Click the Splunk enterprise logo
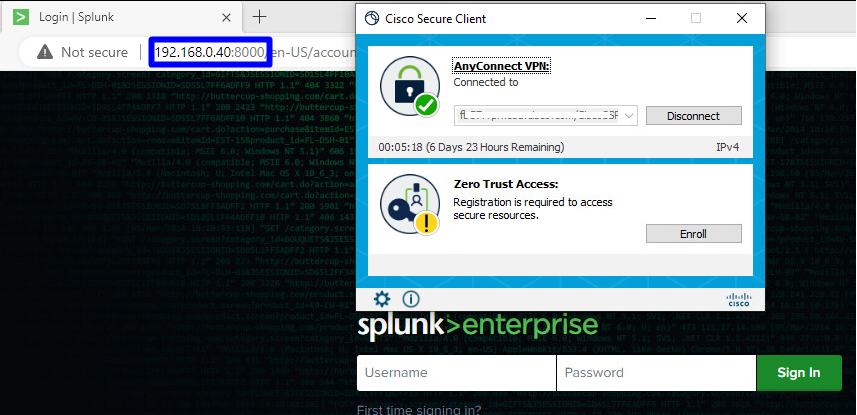This screenshot has height=415, width=857. pos(478,326)
